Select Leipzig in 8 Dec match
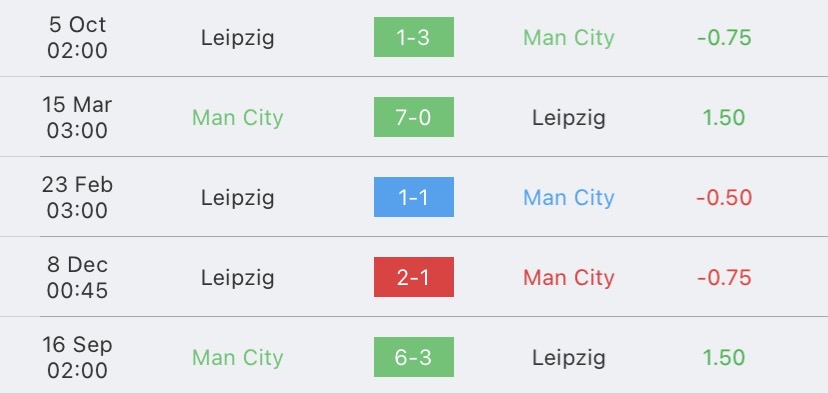The height and width of the screenshot is (393, 828). point(238,278)
